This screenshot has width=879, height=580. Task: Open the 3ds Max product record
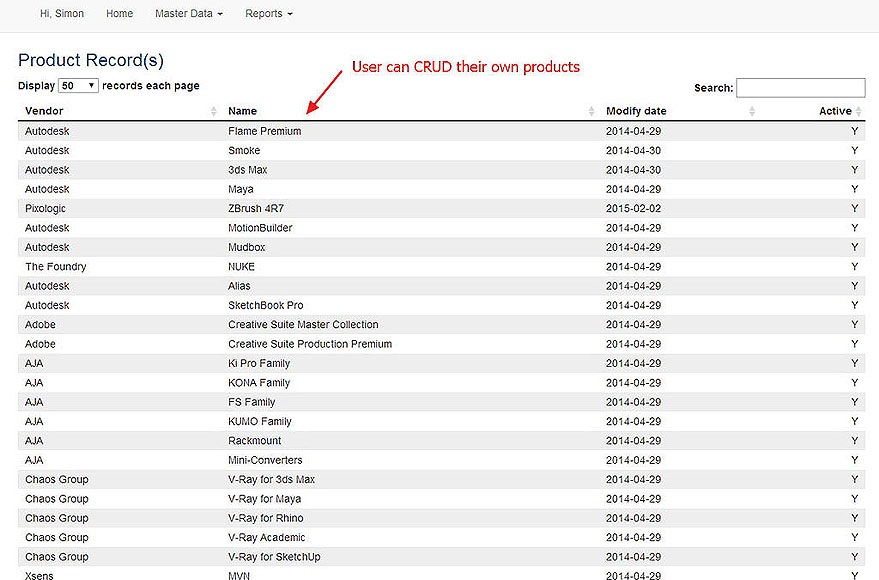pos(247,170)
